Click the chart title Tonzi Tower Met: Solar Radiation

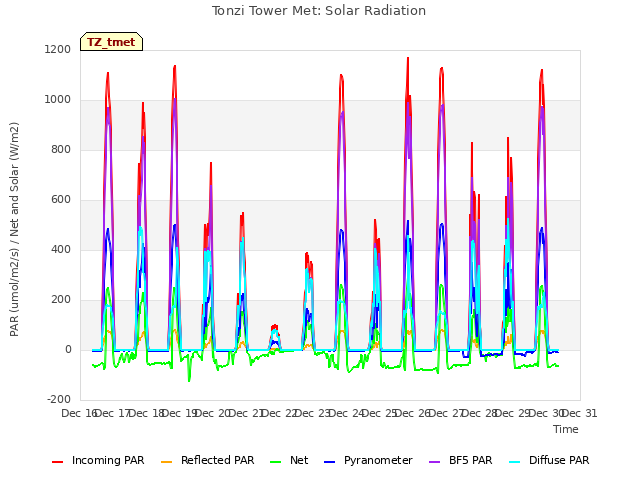(319, 11)
